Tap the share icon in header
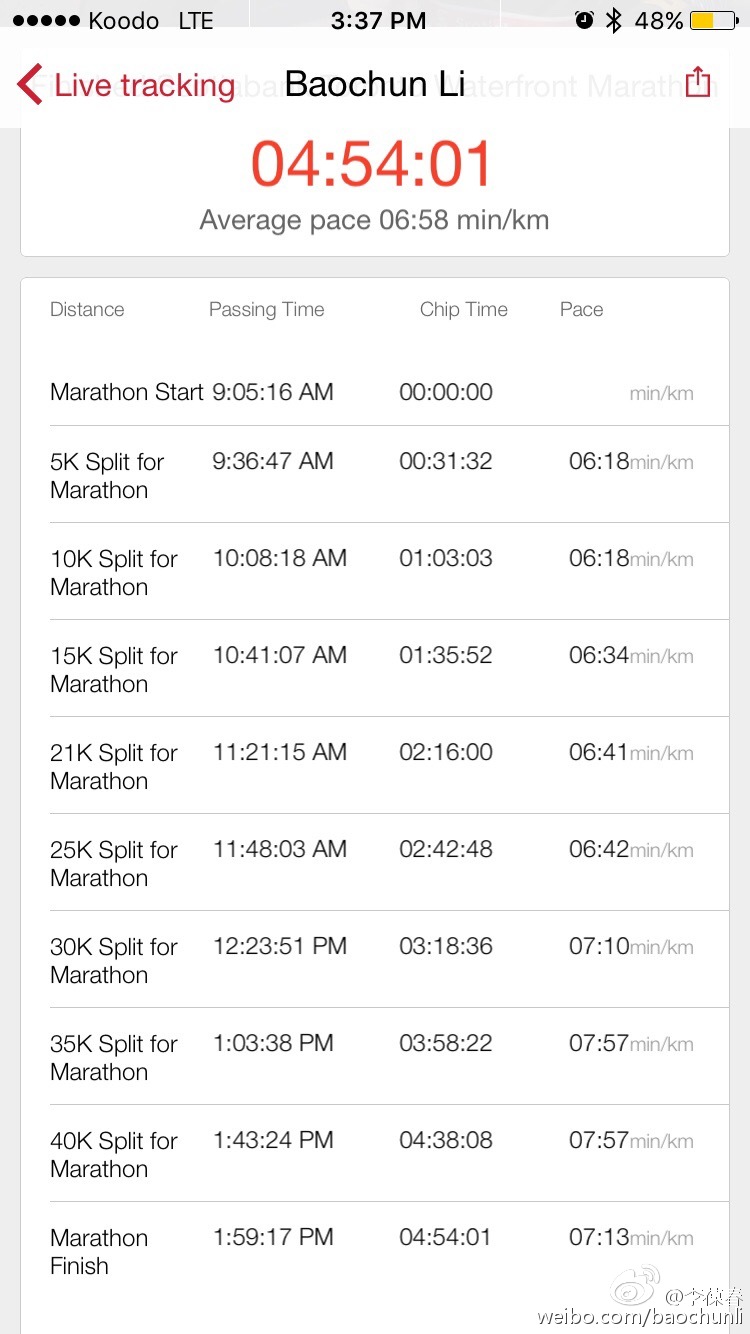 click(698, 83)
